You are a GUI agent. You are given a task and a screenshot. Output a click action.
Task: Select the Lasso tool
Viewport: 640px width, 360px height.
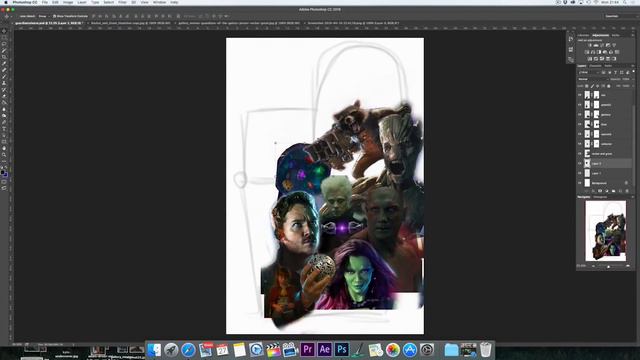click(4, 44)
